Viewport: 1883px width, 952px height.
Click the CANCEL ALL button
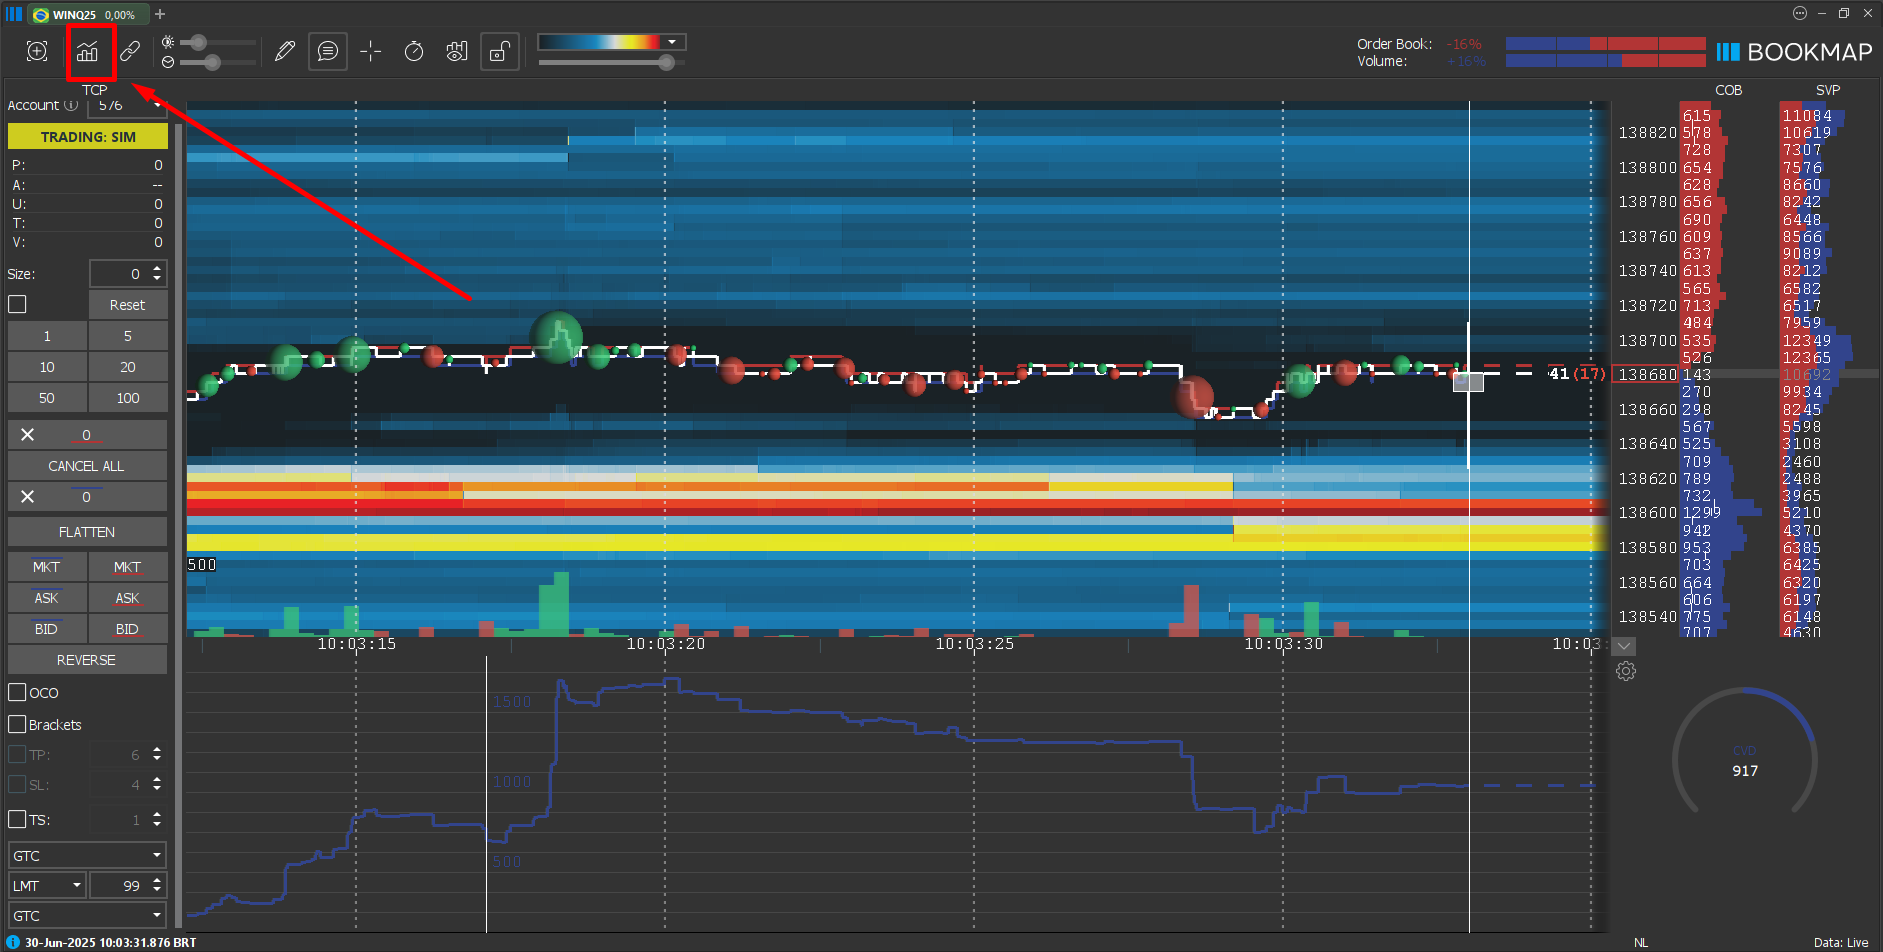pos(87,466)
